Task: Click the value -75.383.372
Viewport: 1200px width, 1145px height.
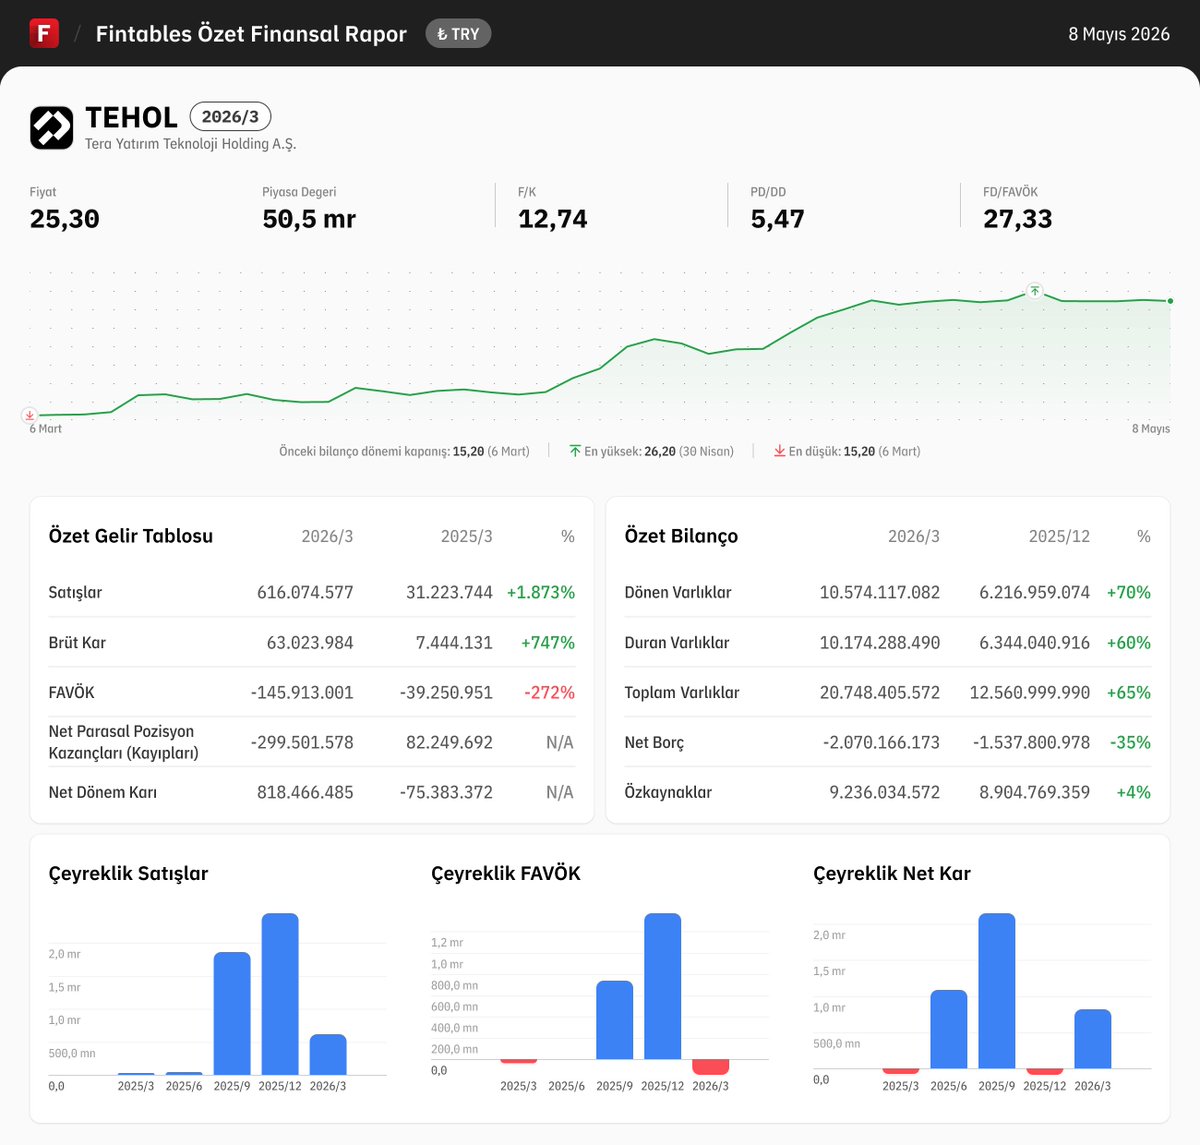Action: click(446, 792)
